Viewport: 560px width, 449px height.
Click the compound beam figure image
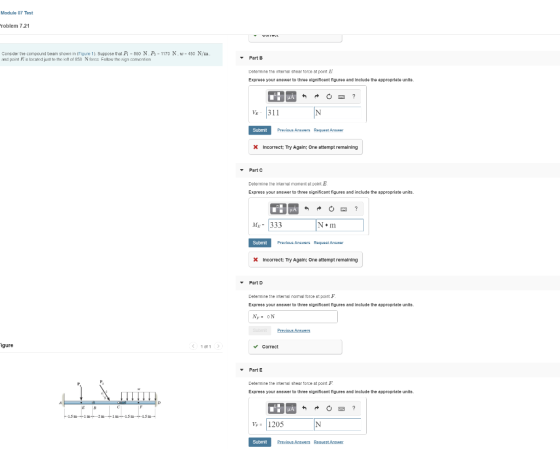(110, 400)
